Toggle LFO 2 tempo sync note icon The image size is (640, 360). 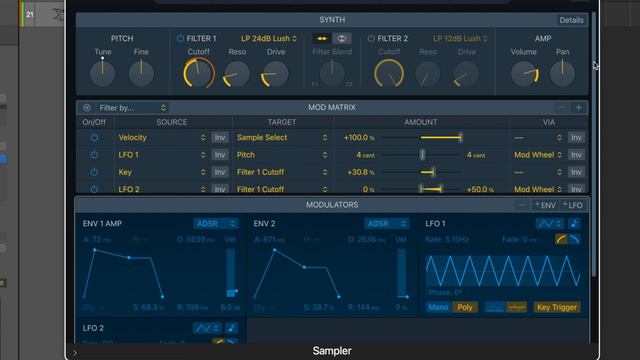coord(231,328)
